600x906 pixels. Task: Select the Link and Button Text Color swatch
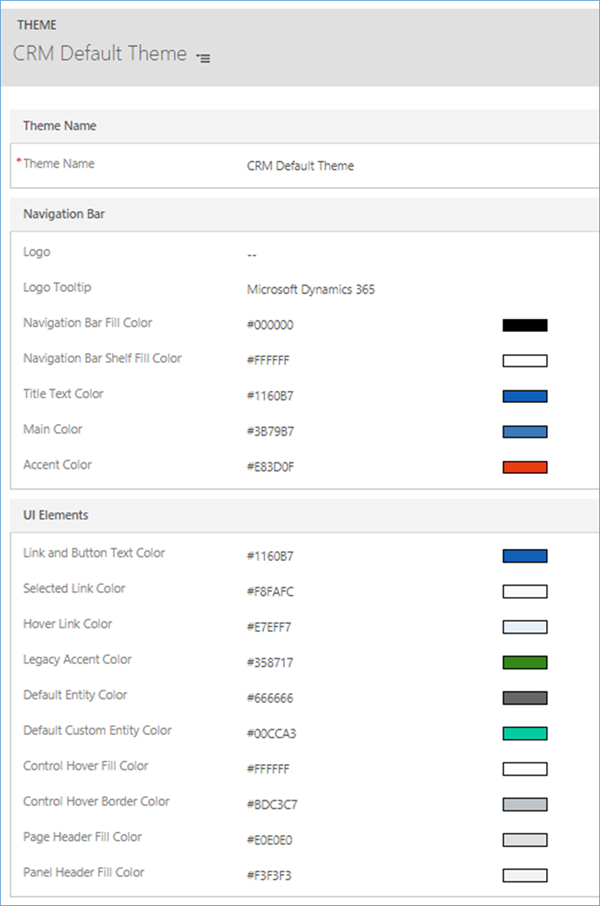click(524, 556)
